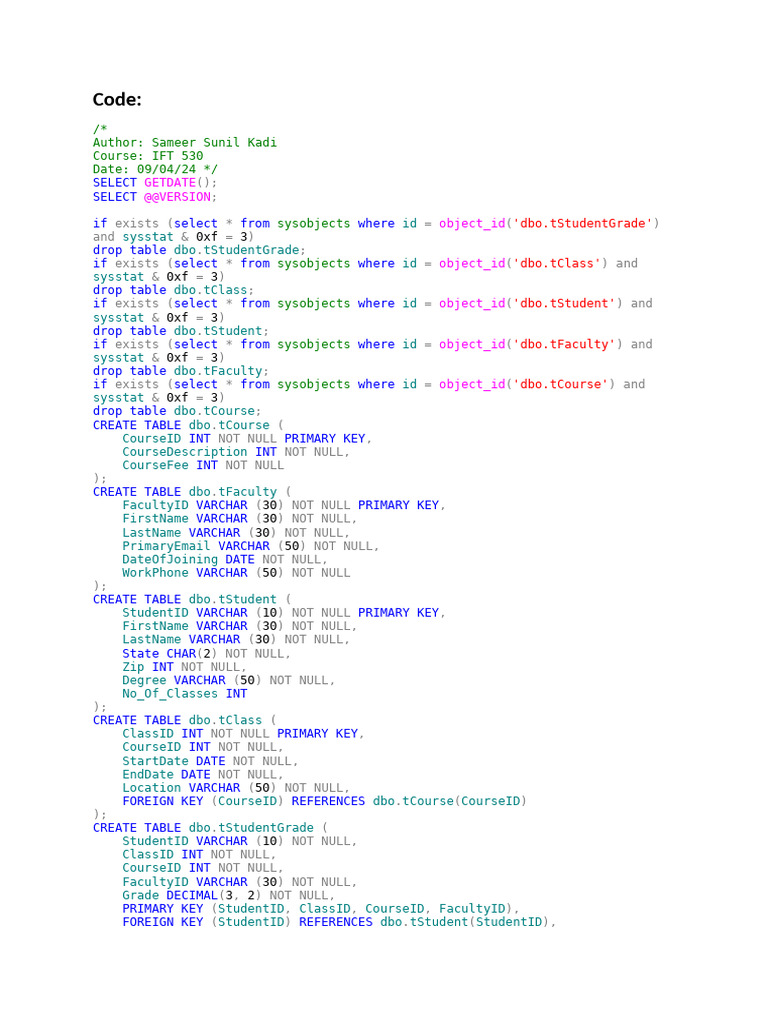
Task: Click the 'ClassID INT NOT NULL PRIMARY KEY' line
Action: pos(243,733)
